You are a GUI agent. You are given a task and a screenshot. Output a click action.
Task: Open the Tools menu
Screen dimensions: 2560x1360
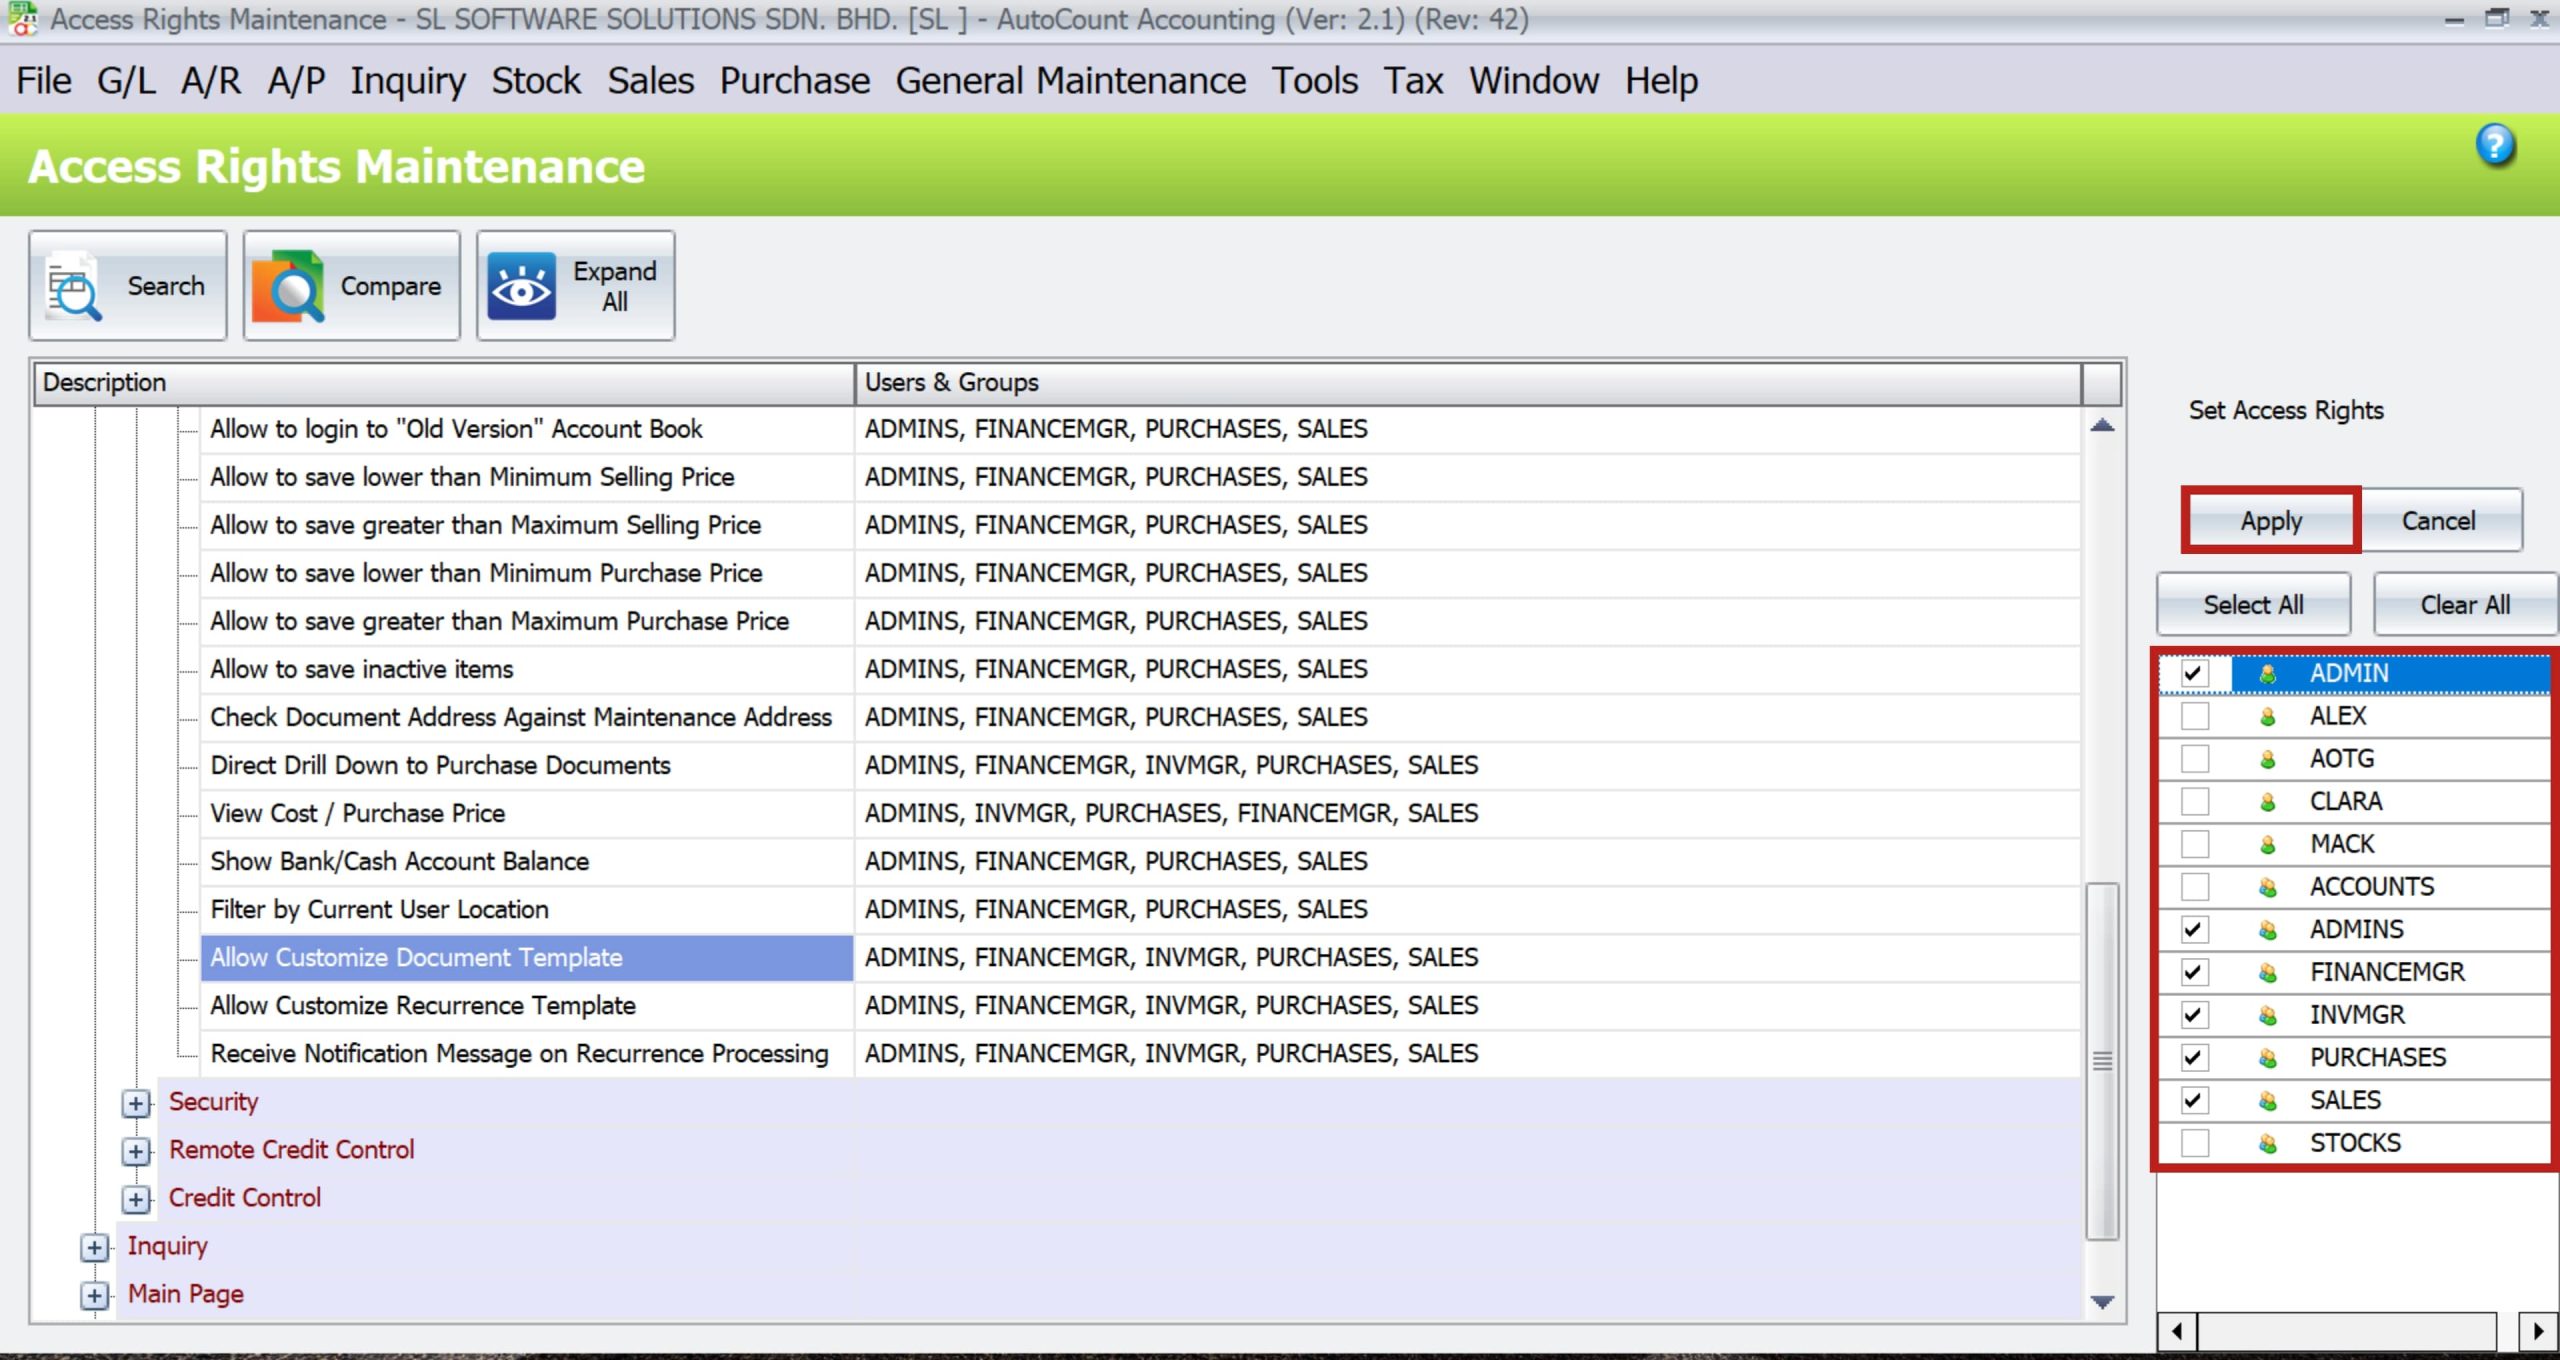pos(1314,80)
